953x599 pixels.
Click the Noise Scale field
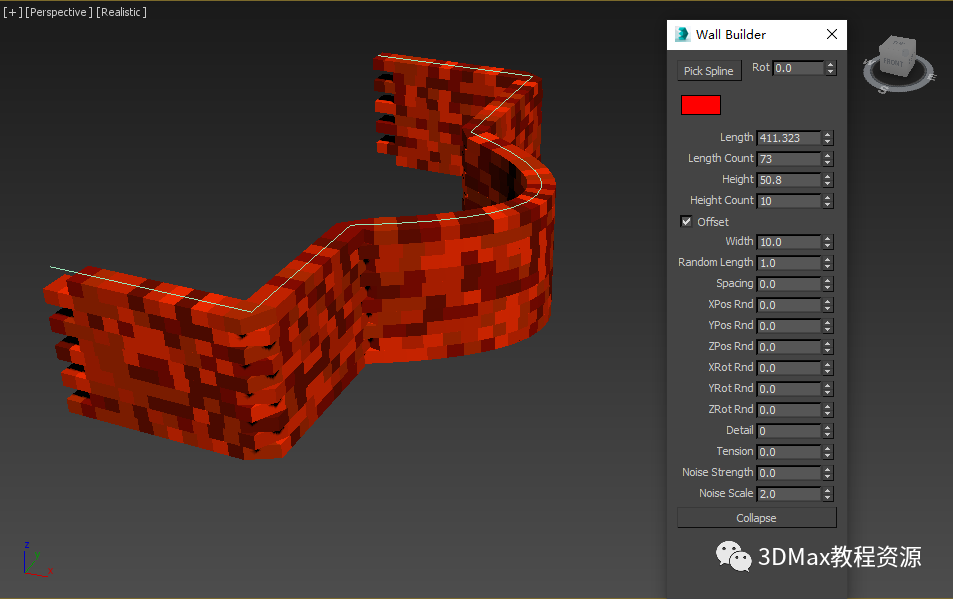[x=788, y=494]
